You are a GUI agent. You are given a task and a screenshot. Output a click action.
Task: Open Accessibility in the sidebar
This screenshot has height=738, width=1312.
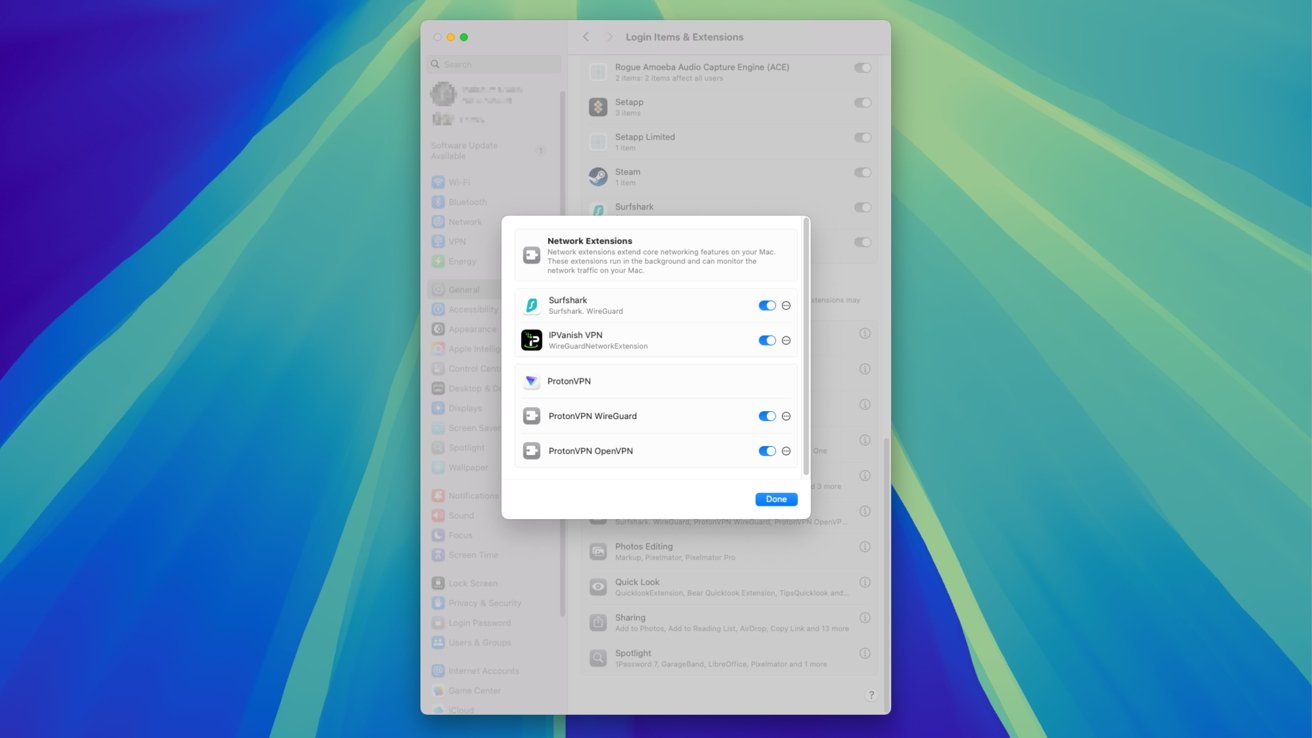[x=493, y=309]
